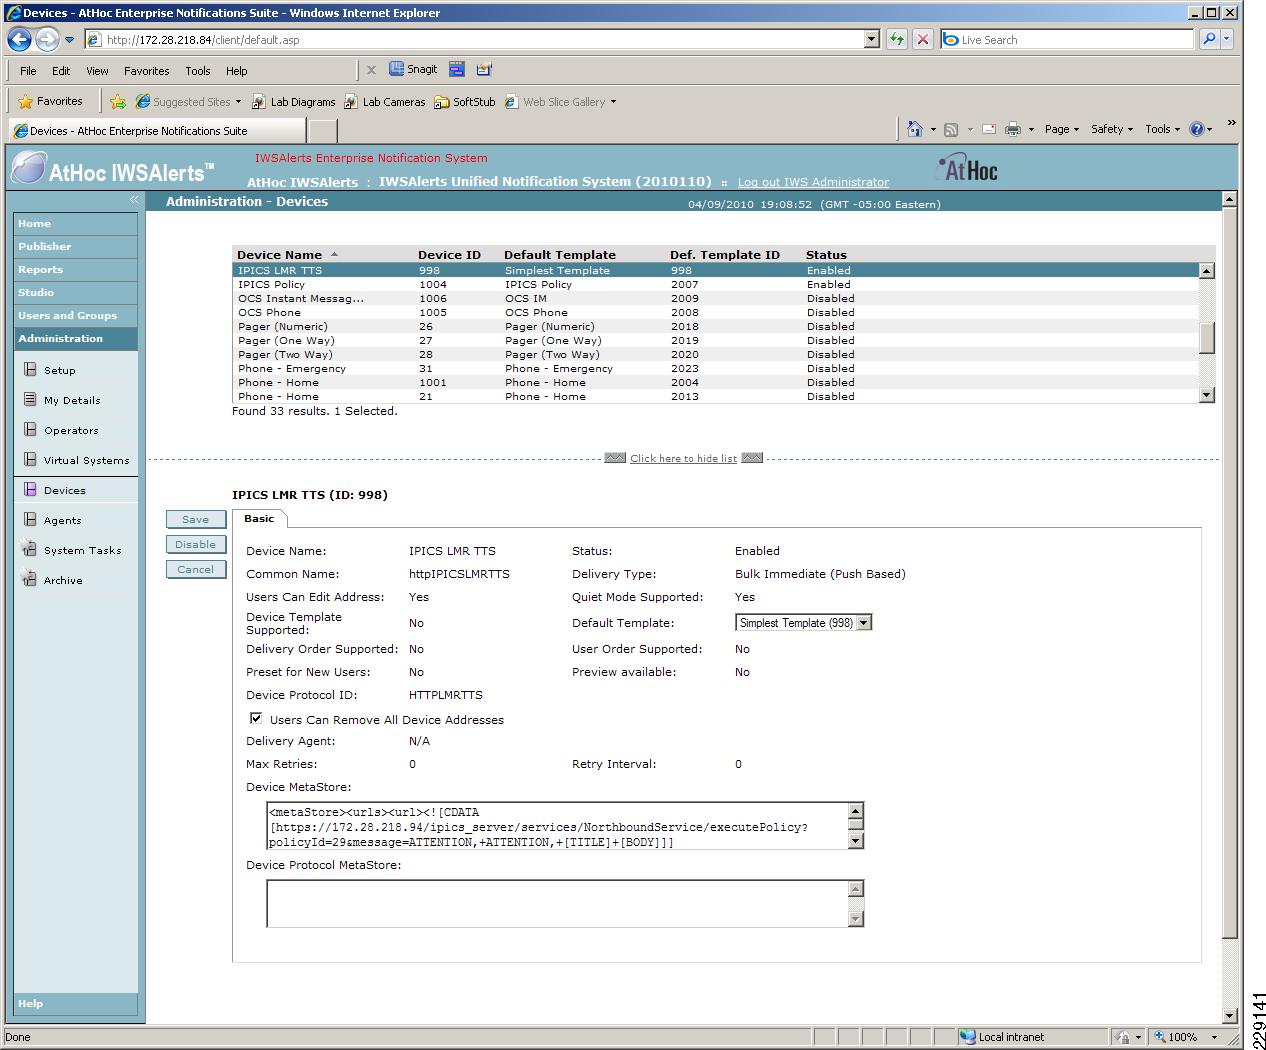The image size is (1266, 1050).
Task: Toggle Users Can Remove All Device Addresses checkbox
Action: [x=256, y=718]
